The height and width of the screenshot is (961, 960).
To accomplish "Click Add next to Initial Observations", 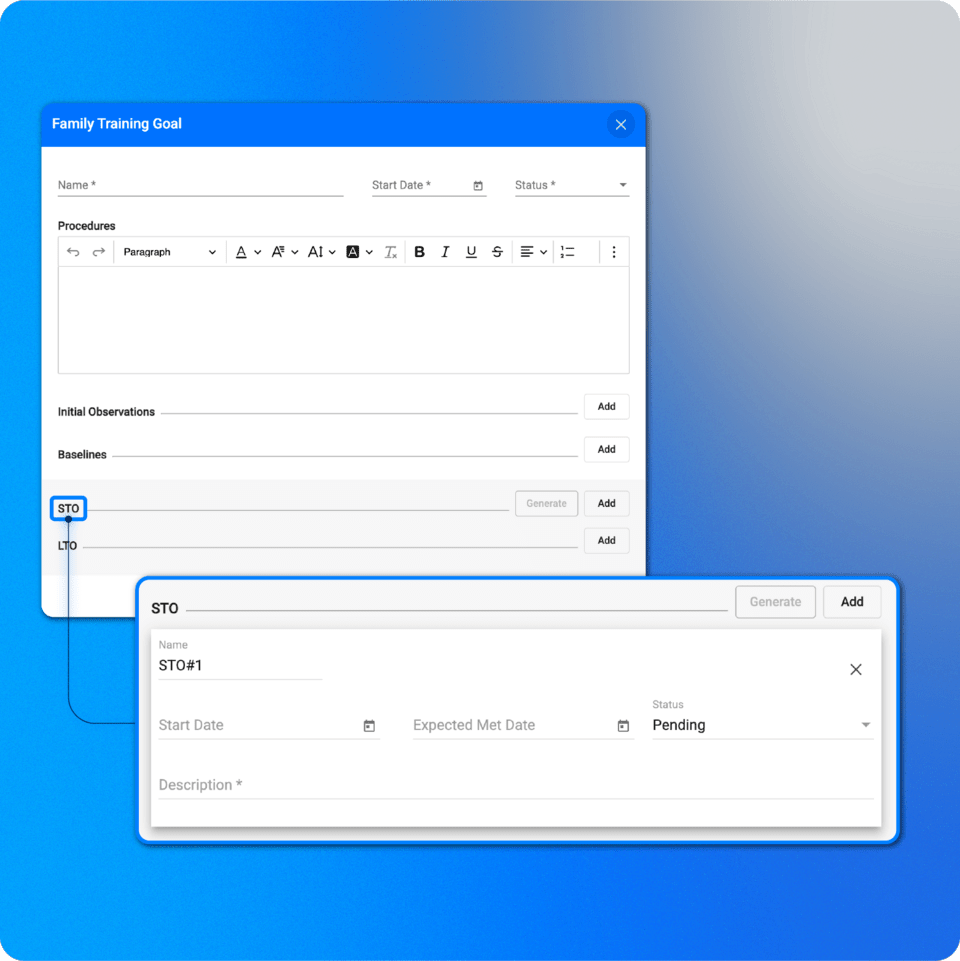I will [x=606, y=407].
